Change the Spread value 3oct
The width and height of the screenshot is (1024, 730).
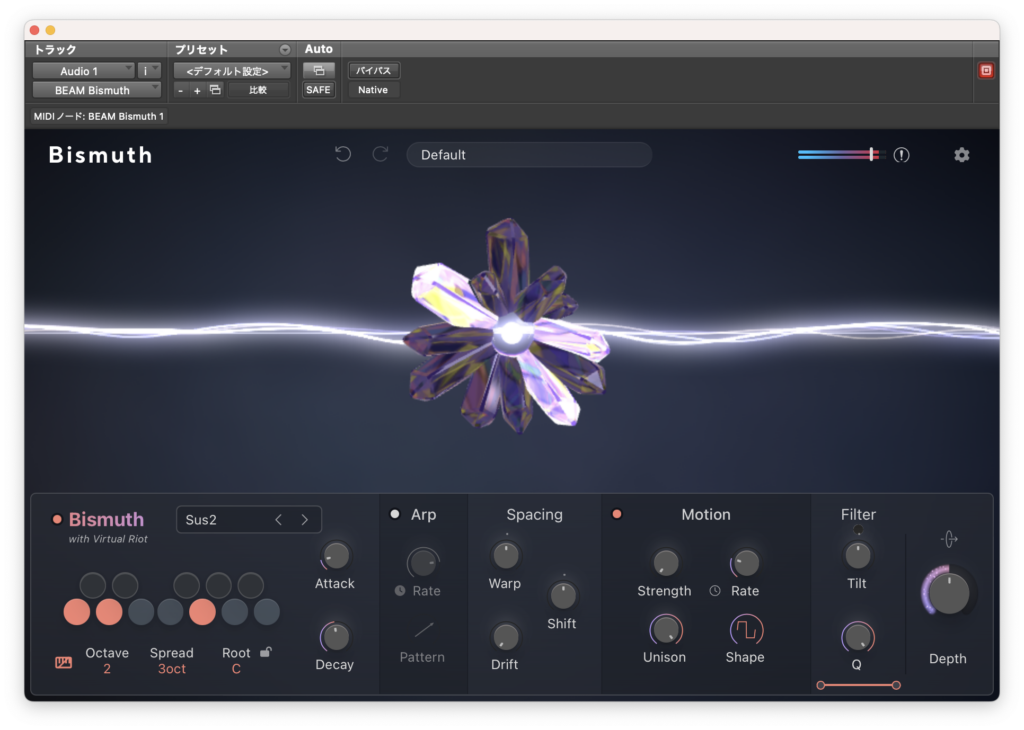click(172, 669)
